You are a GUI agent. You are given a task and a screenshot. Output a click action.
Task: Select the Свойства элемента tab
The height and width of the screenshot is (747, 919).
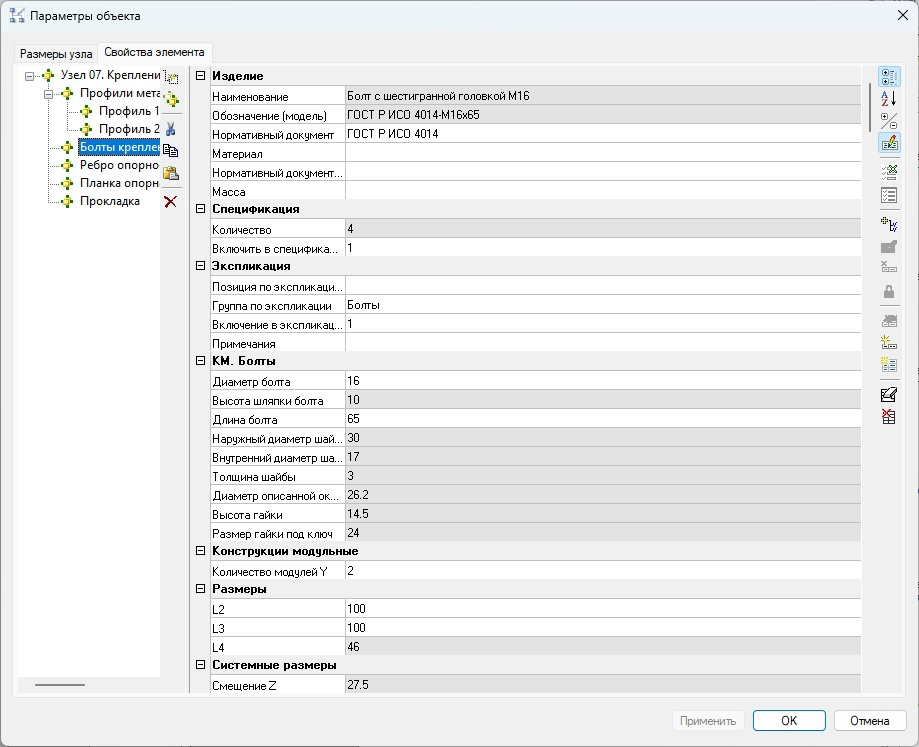coord(155,52)
